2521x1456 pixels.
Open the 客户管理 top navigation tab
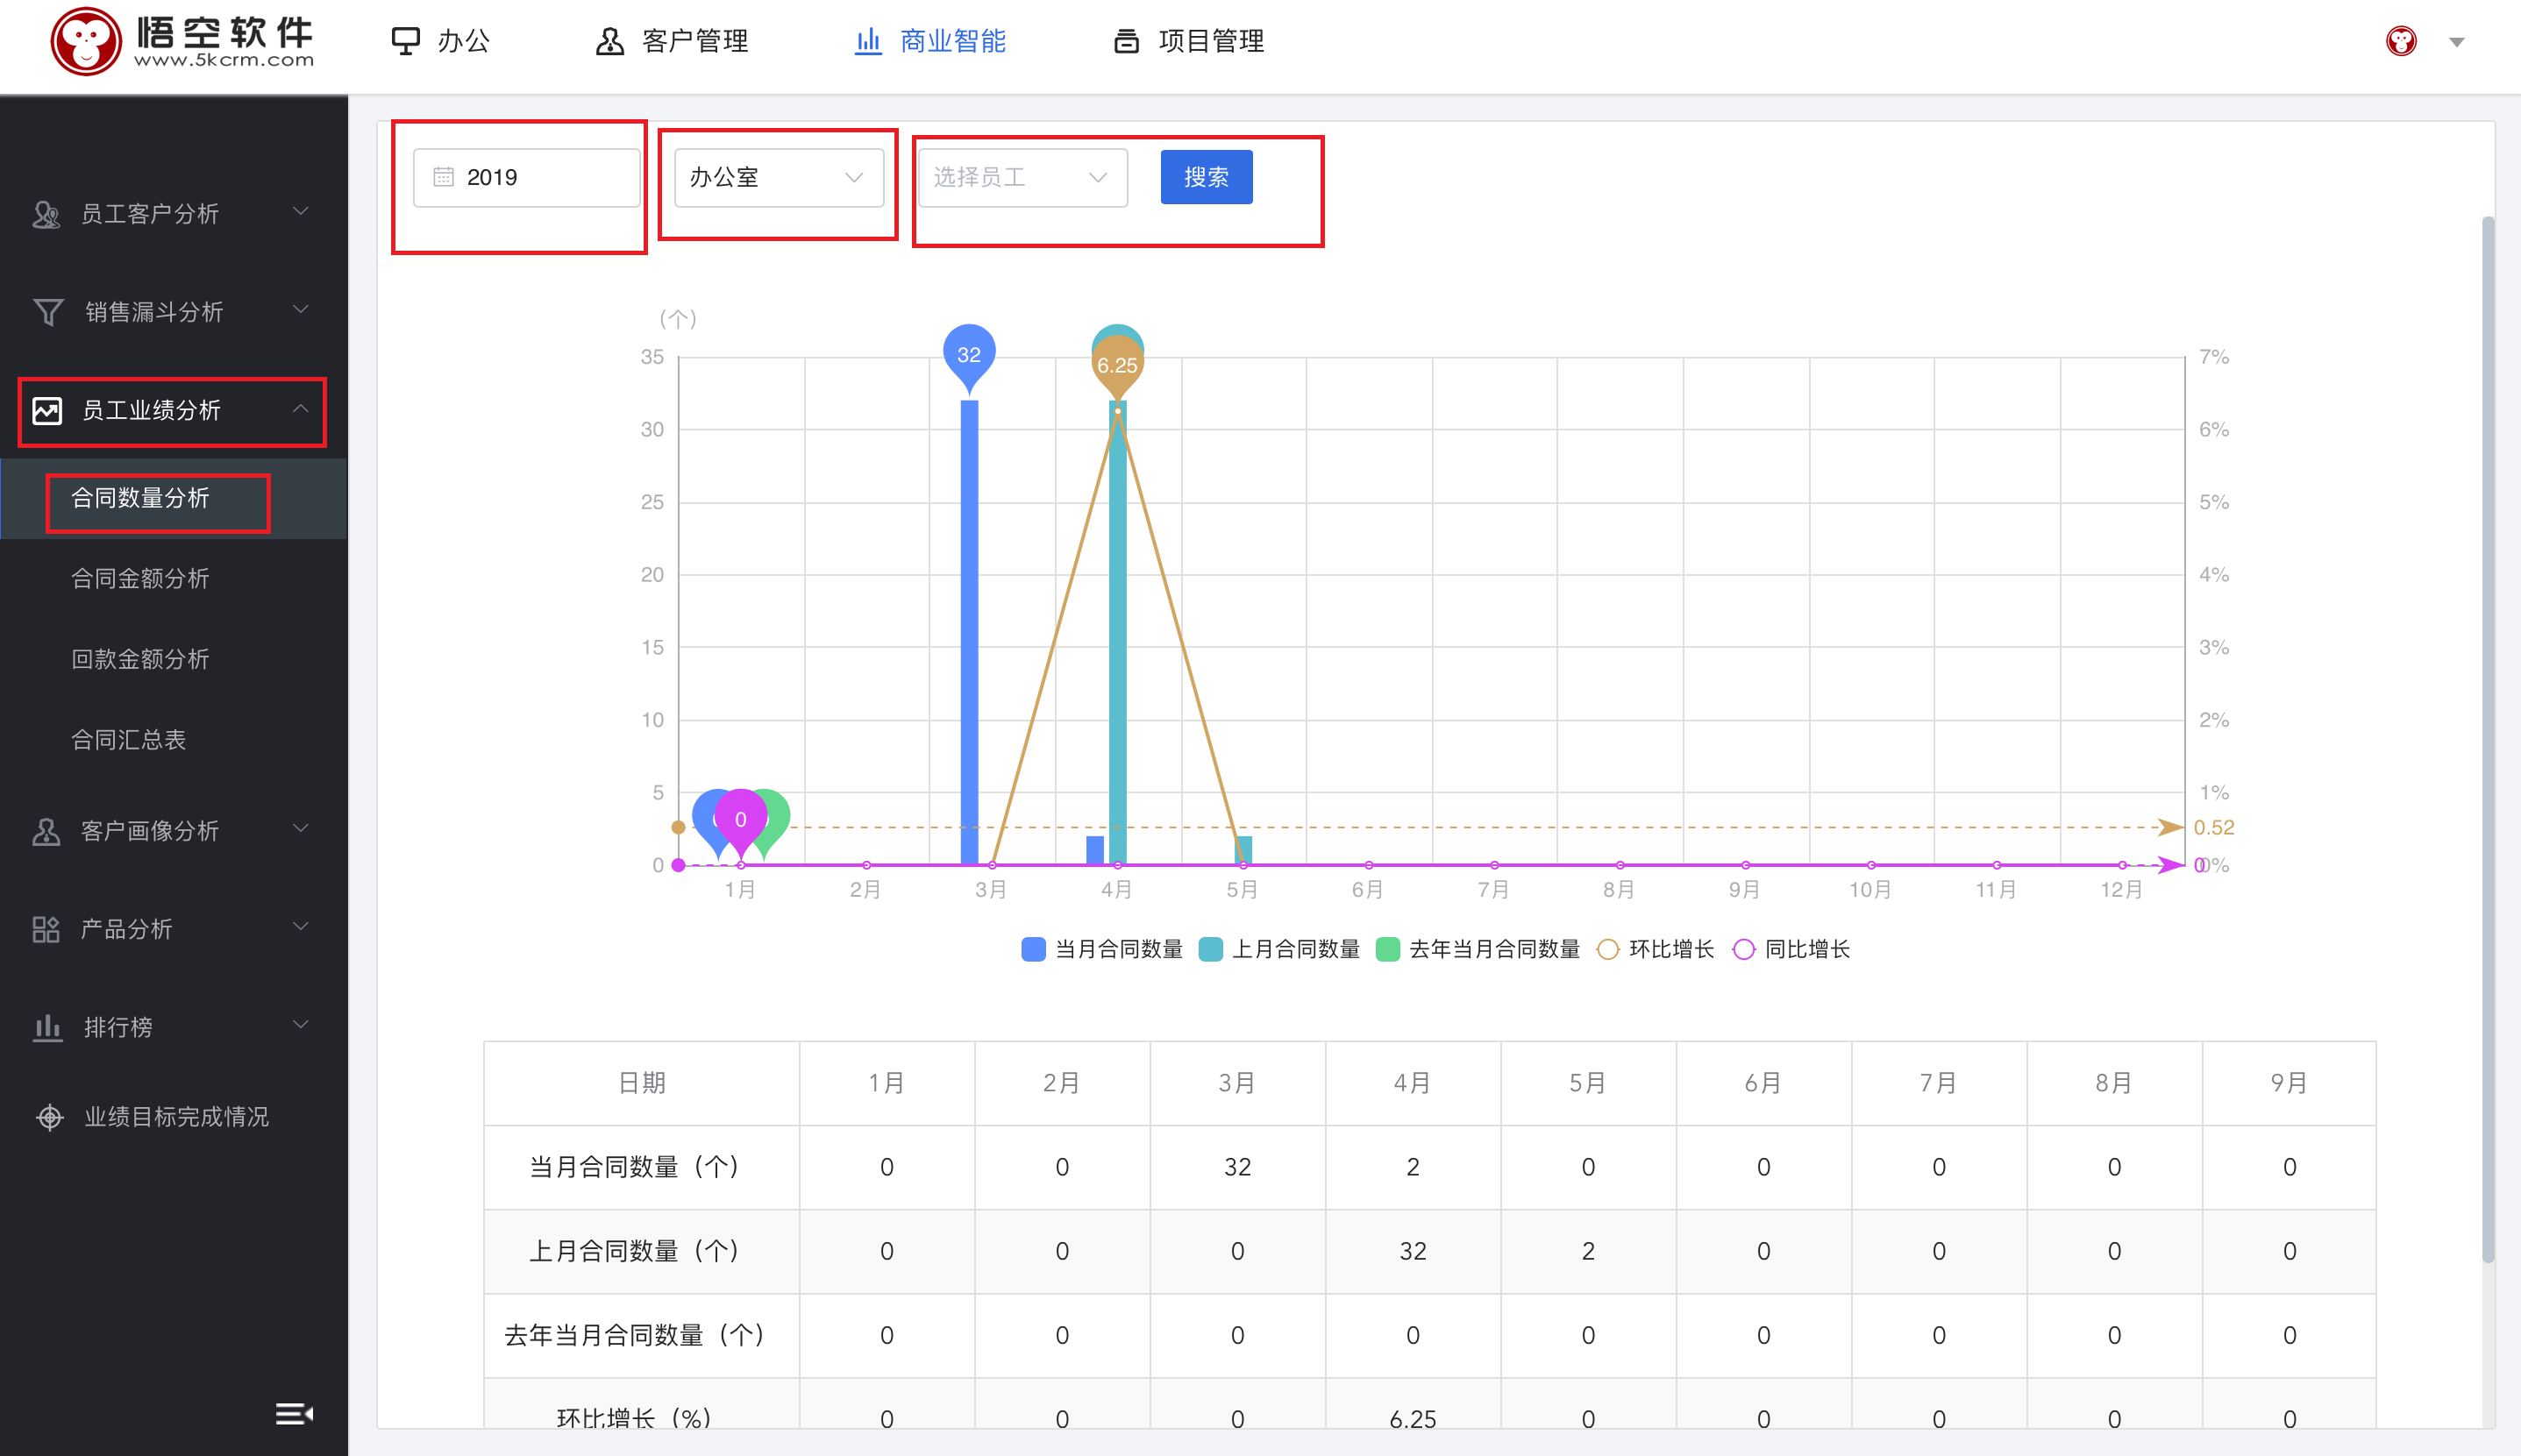[x=672, y=41]
